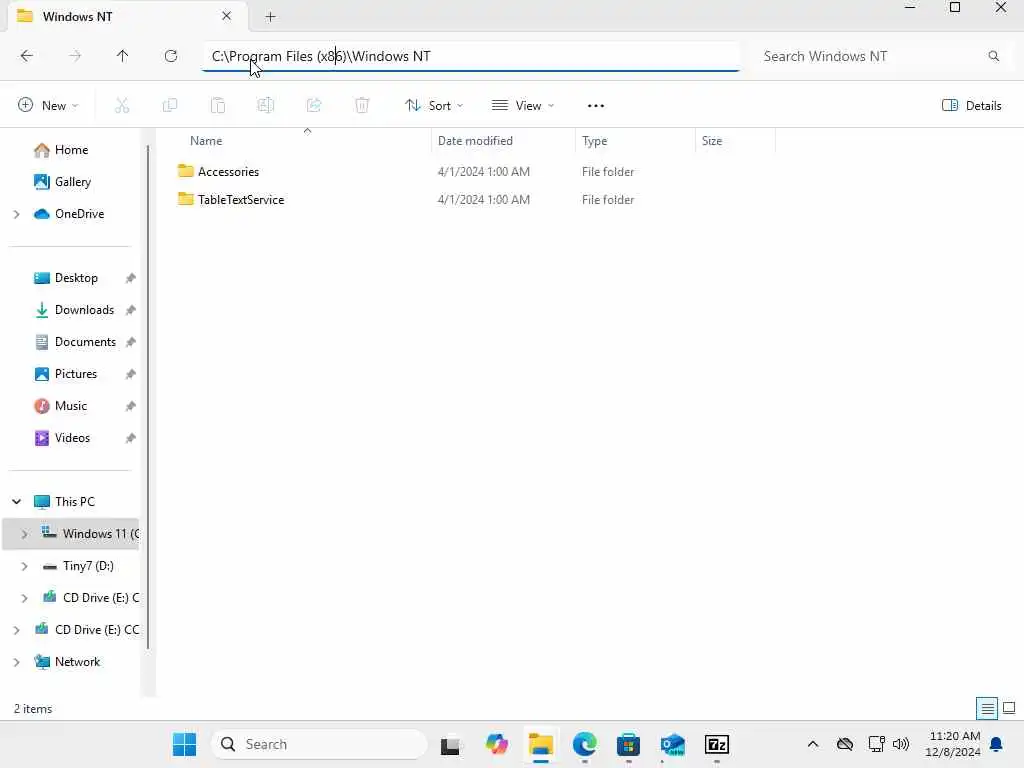
Task: Unpin Desktop using its pin icon
Action: coord(131,278)
